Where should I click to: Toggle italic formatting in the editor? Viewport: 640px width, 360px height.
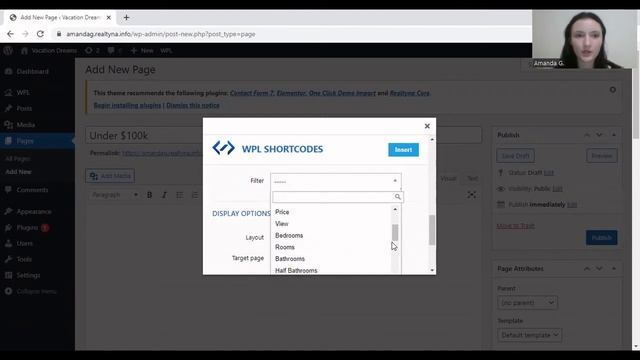(164, 195)
